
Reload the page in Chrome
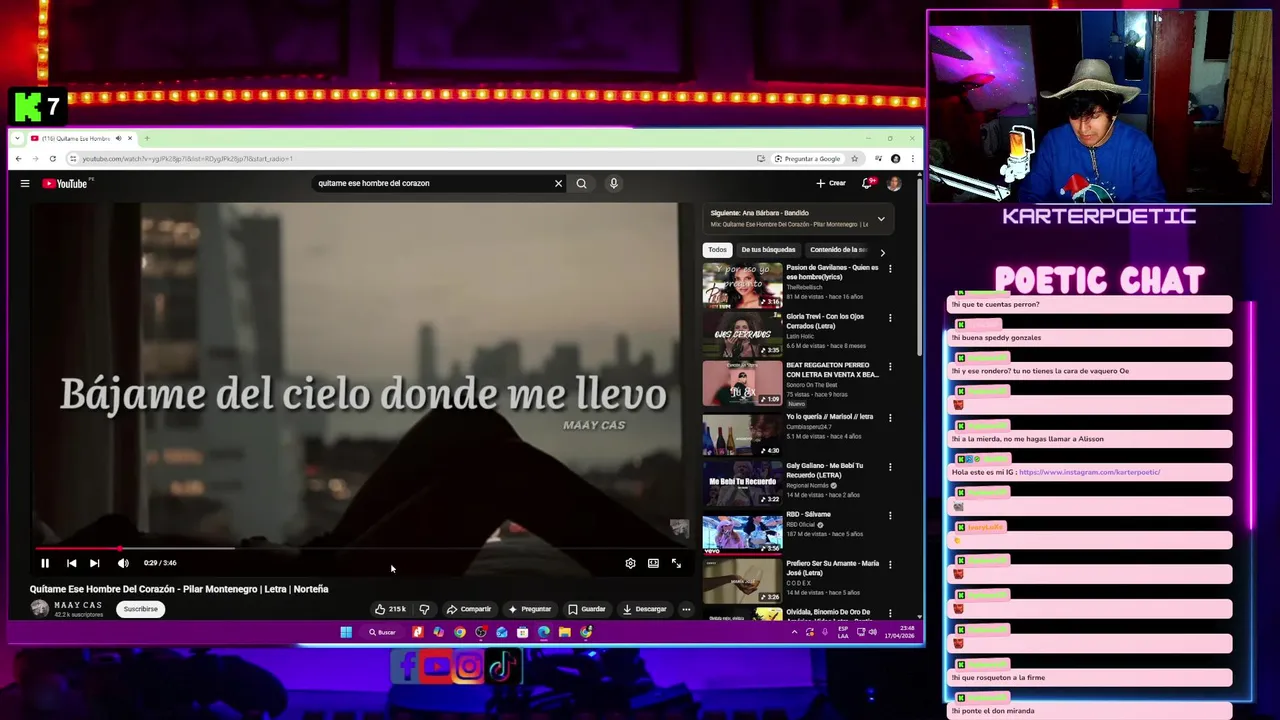click(x=52, y=159)
